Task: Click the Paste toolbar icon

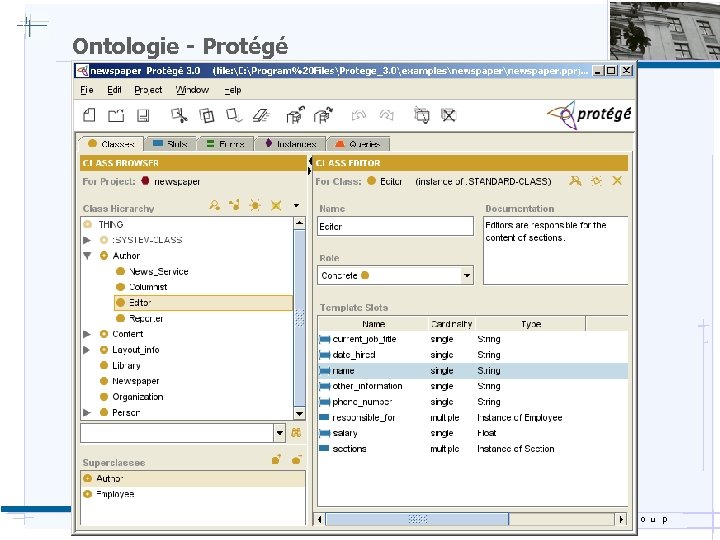Action: tap(234, 115)
